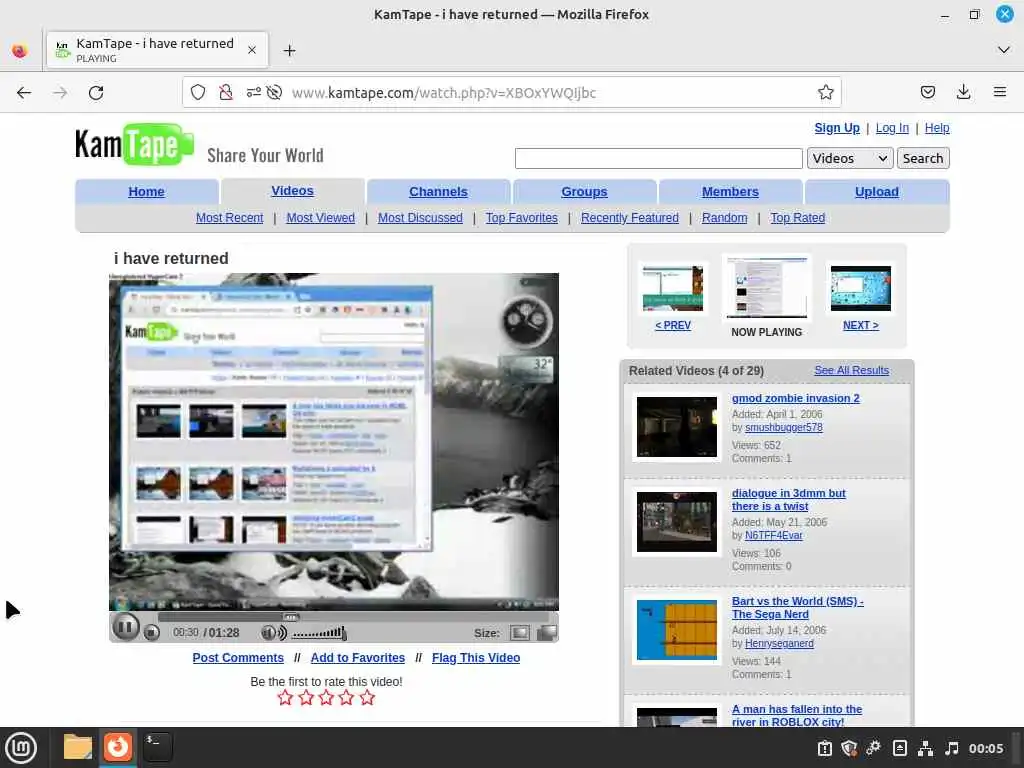Click the KamTape logo

pyautogui.click(x=135, y=144)
